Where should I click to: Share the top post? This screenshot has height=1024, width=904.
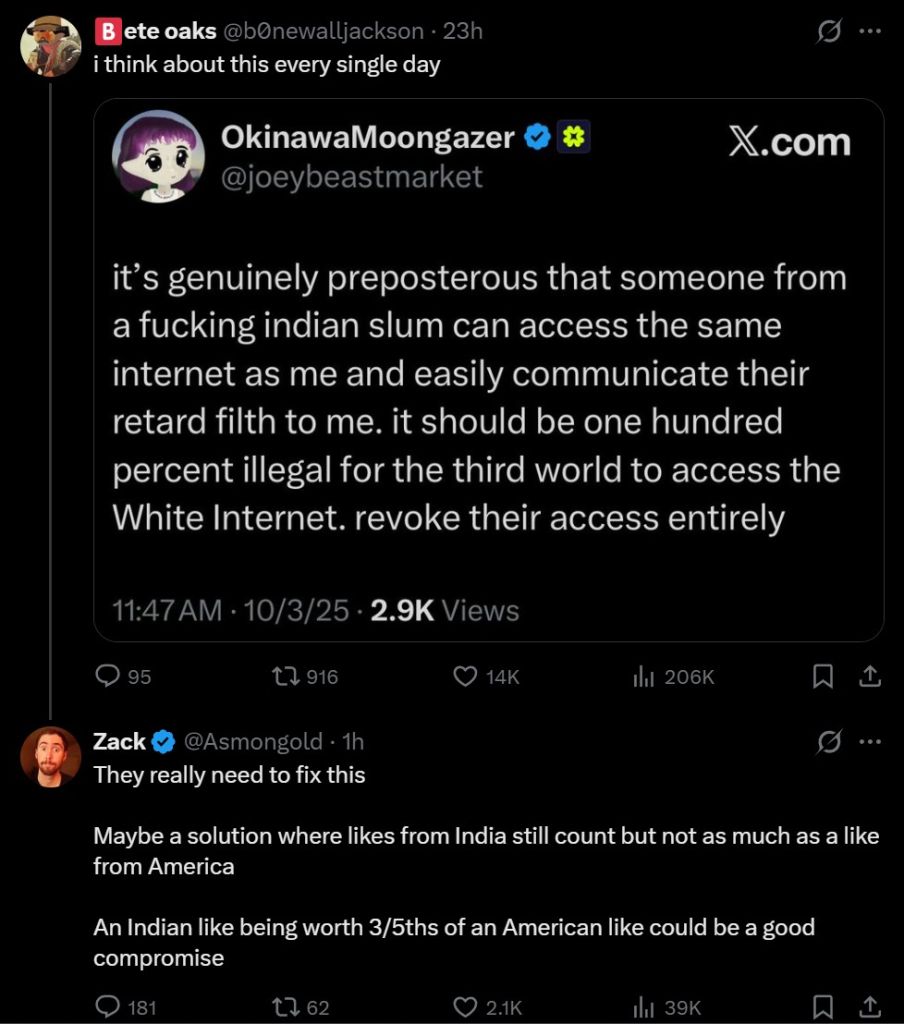(870, 677)
